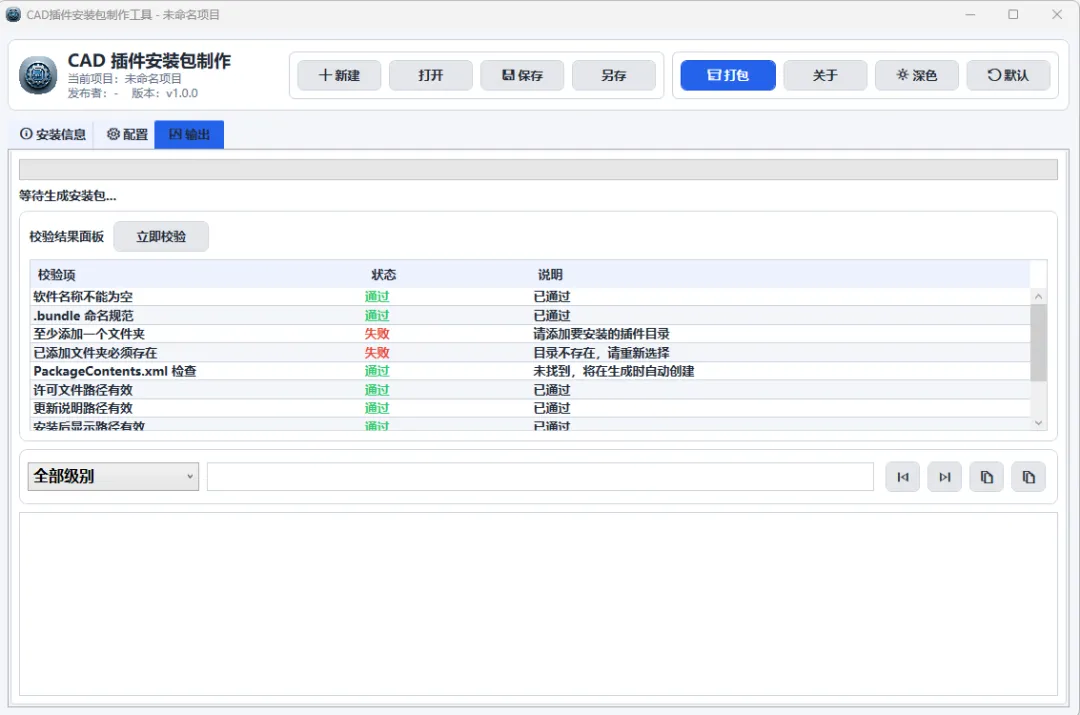Reset settings with the 默认 button

pos(1008,75)
